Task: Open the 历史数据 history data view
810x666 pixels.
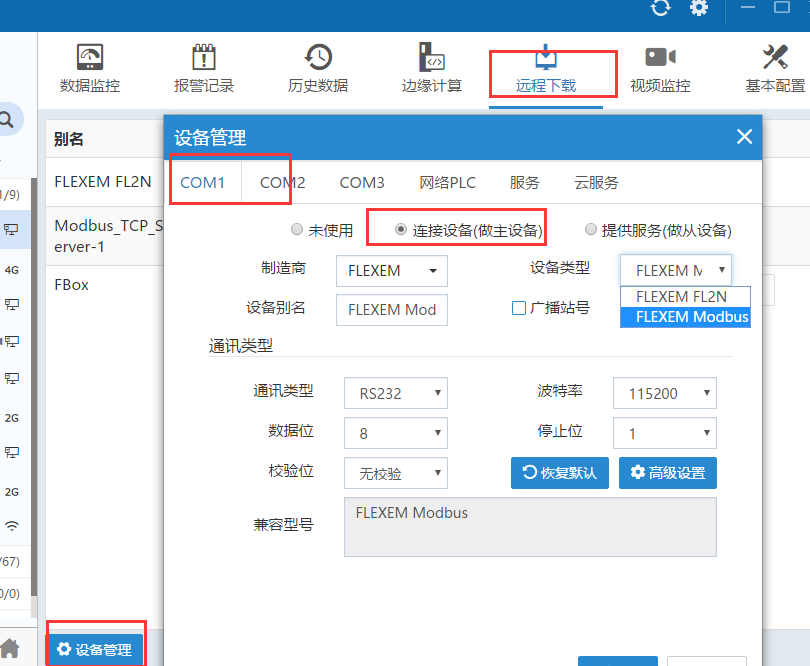Action: point(318,69)
